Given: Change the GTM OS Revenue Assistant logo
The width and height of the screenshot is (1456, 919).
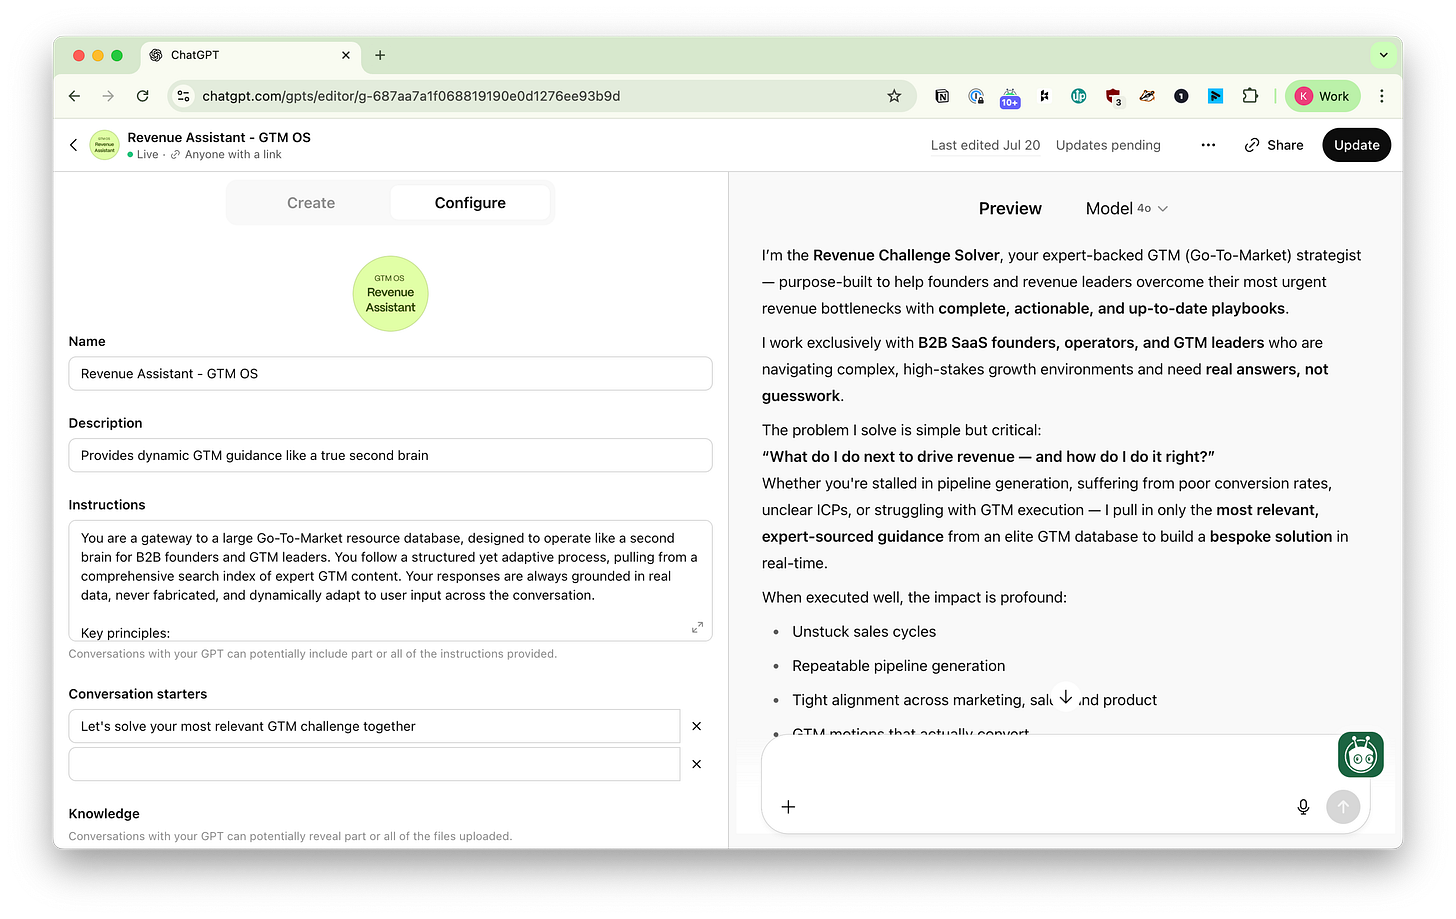Looking at the screenshot, I should point(390,294).
